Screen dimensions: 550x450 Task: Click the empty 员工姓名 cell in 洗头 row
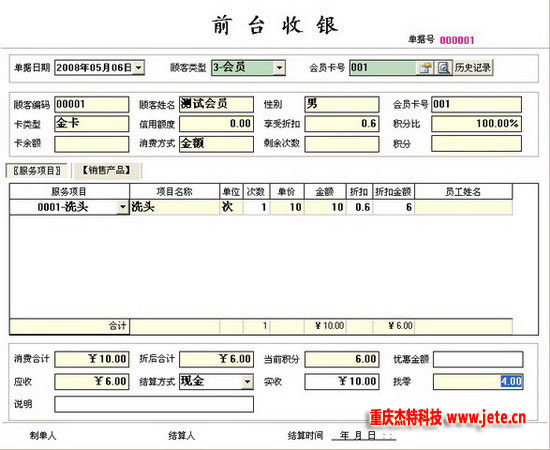[x=463, y=207]
